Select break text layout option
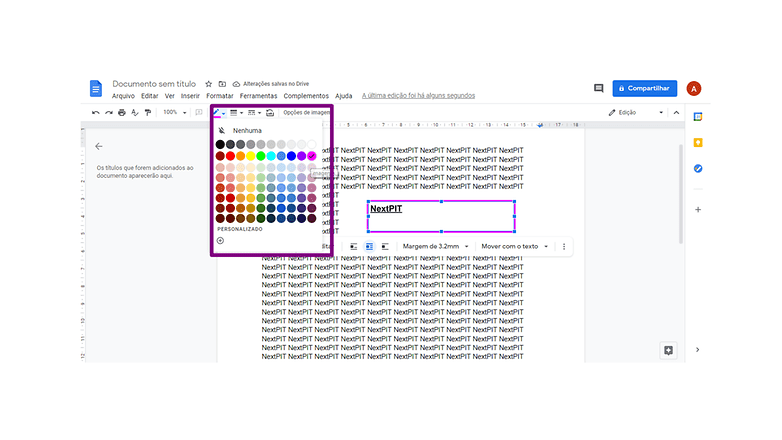Screen dimensions: 782x440 point(385,246)
